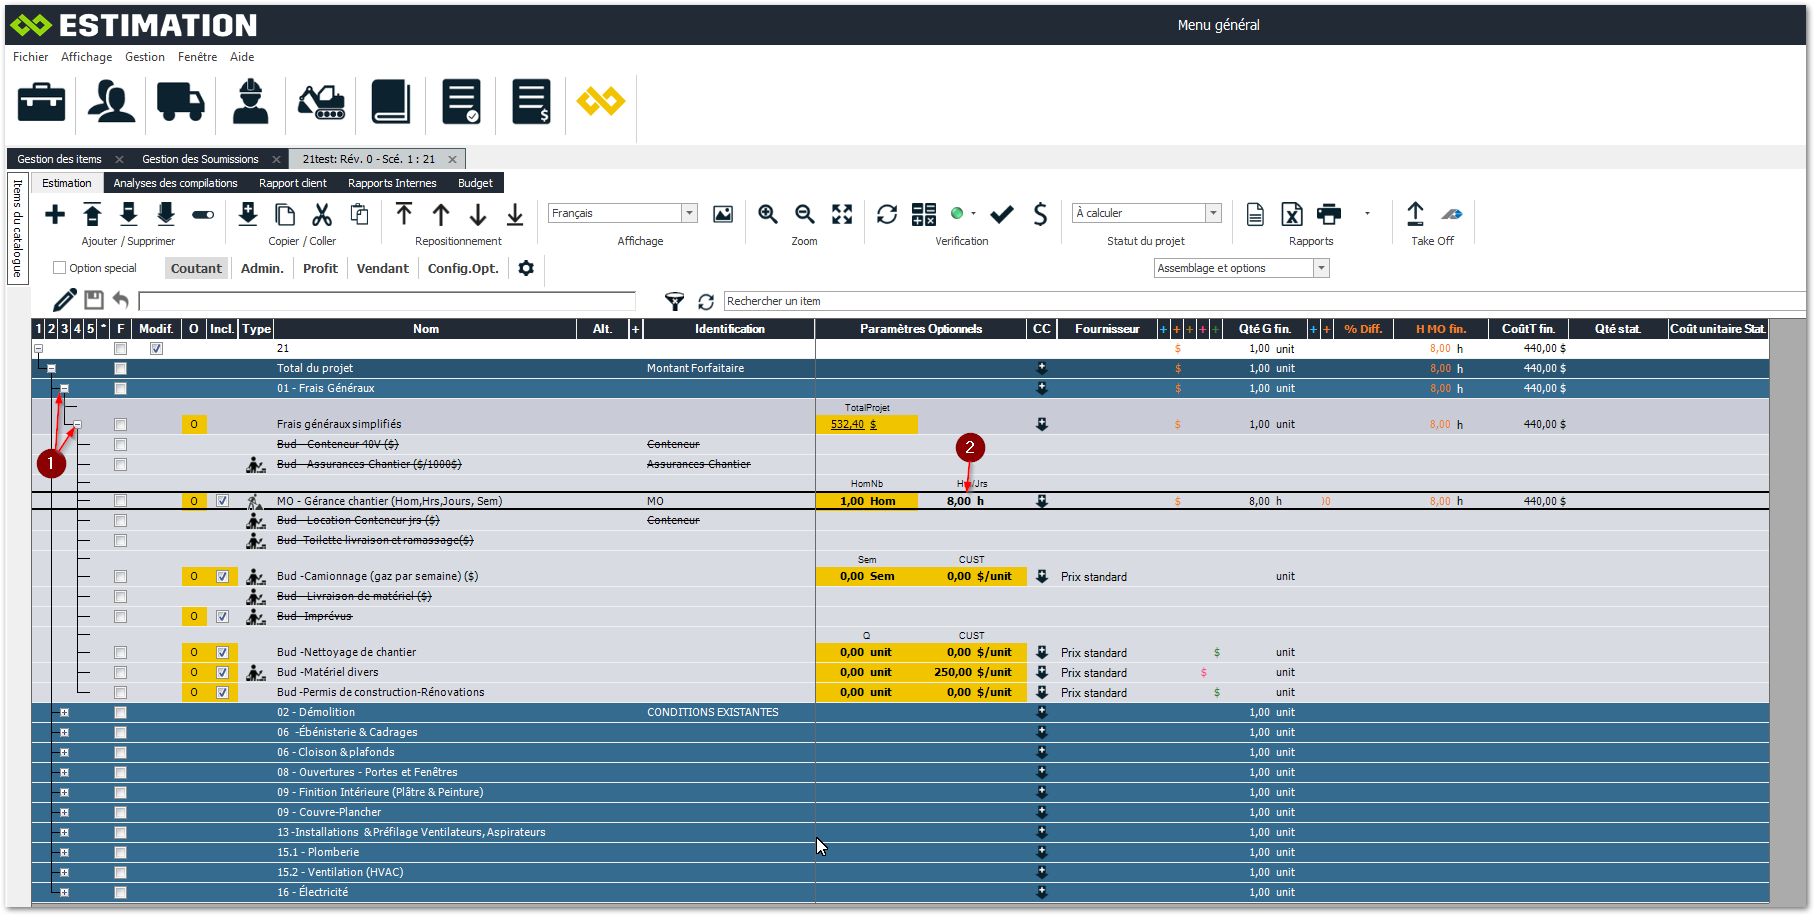Enable the Option special checkbox
Image resolution: width=1815 pixels, height=916 pixels.
coord(60,268)
